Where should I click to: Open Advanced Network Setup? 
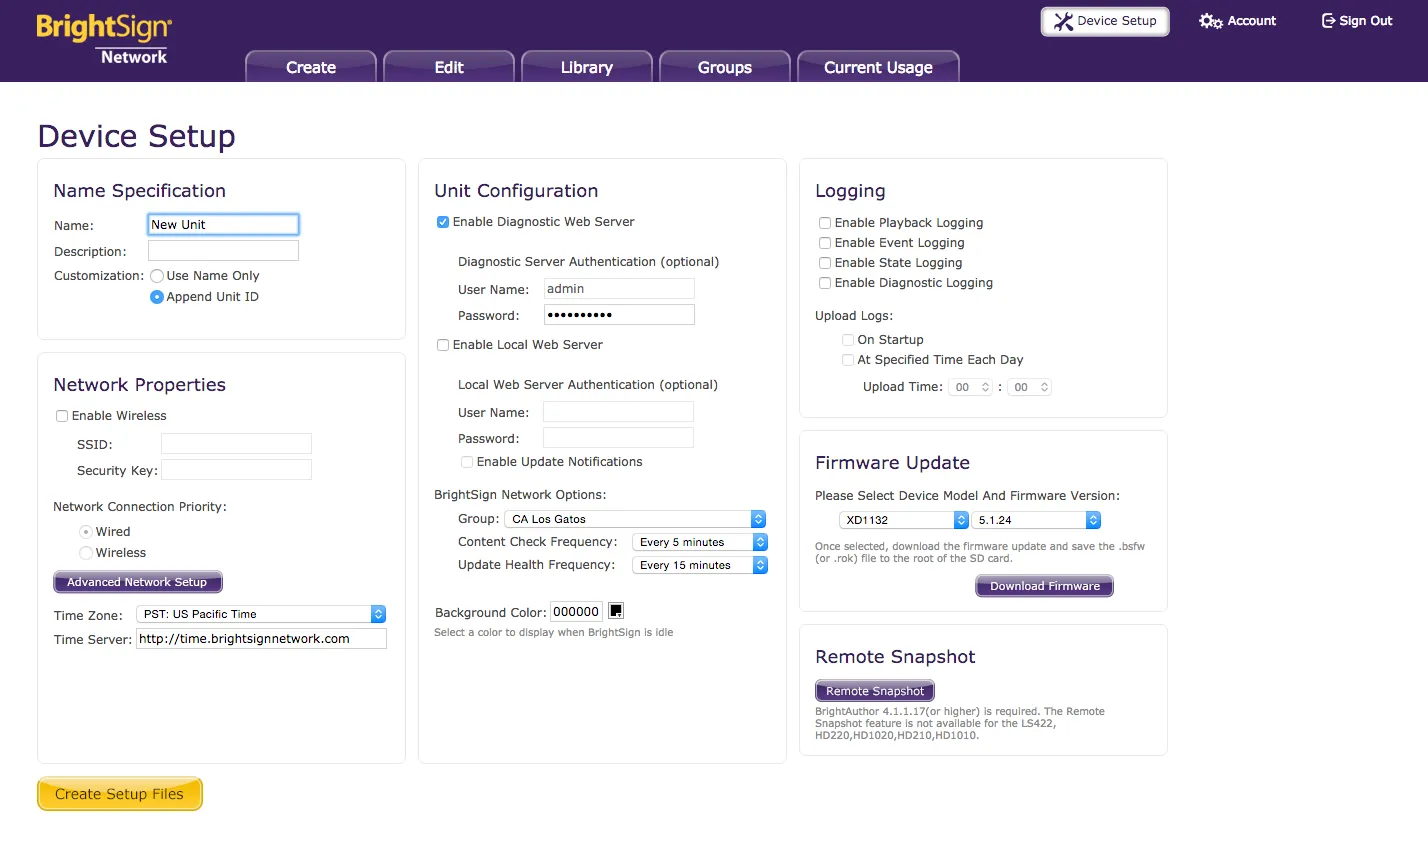[138, 582]
